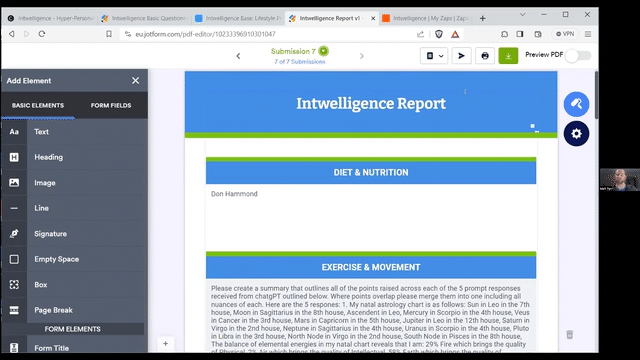Bookmark this page
This screenshot has width=640, height=360.
[109, 34]
